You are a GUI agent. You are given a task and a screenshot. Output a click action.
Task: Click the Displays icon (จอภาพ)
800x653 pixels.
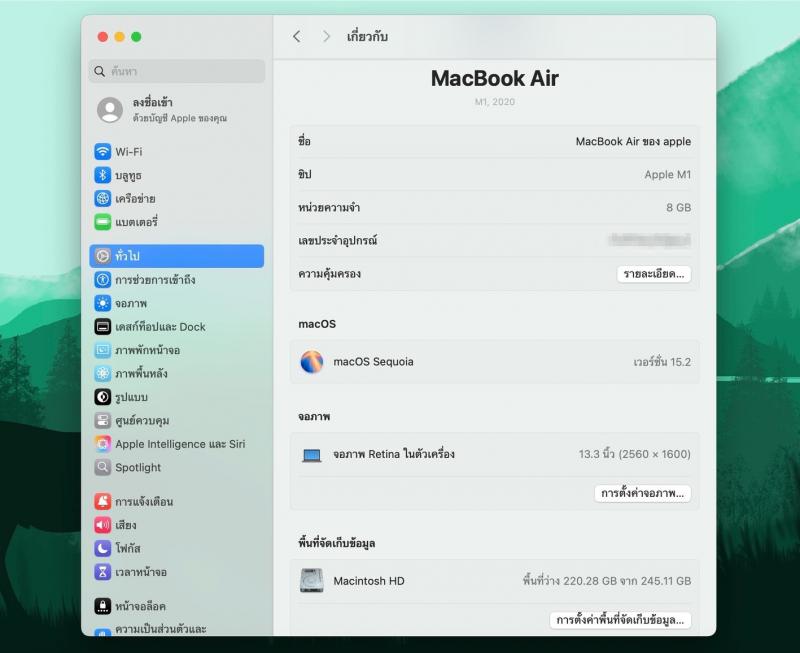[x=102, y=303]
